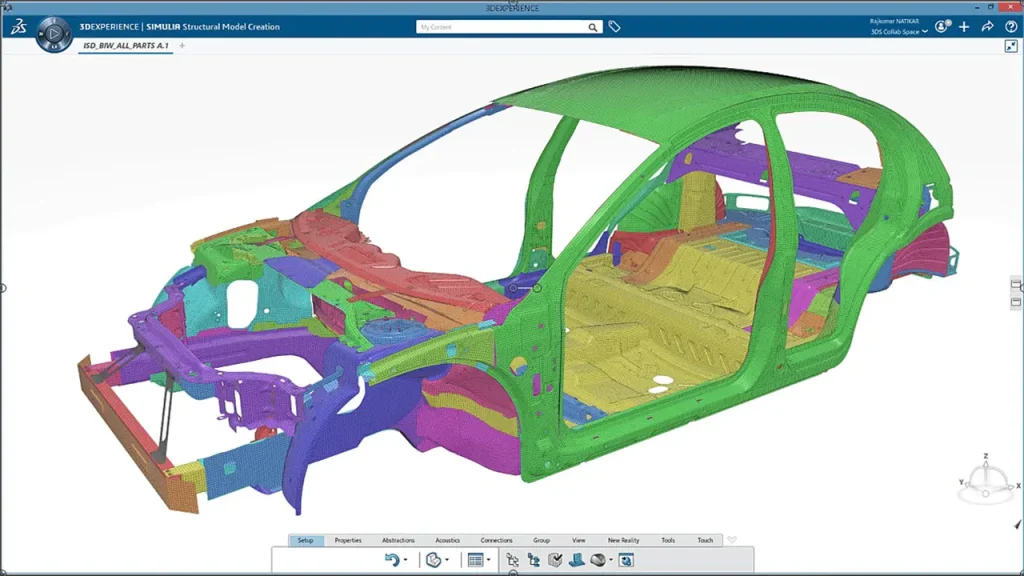This screenshot has height=576, width=1024.
Task: Select the ISD_BIW_ALL_PARTS A.1 document tab
Action: [126, 46]
